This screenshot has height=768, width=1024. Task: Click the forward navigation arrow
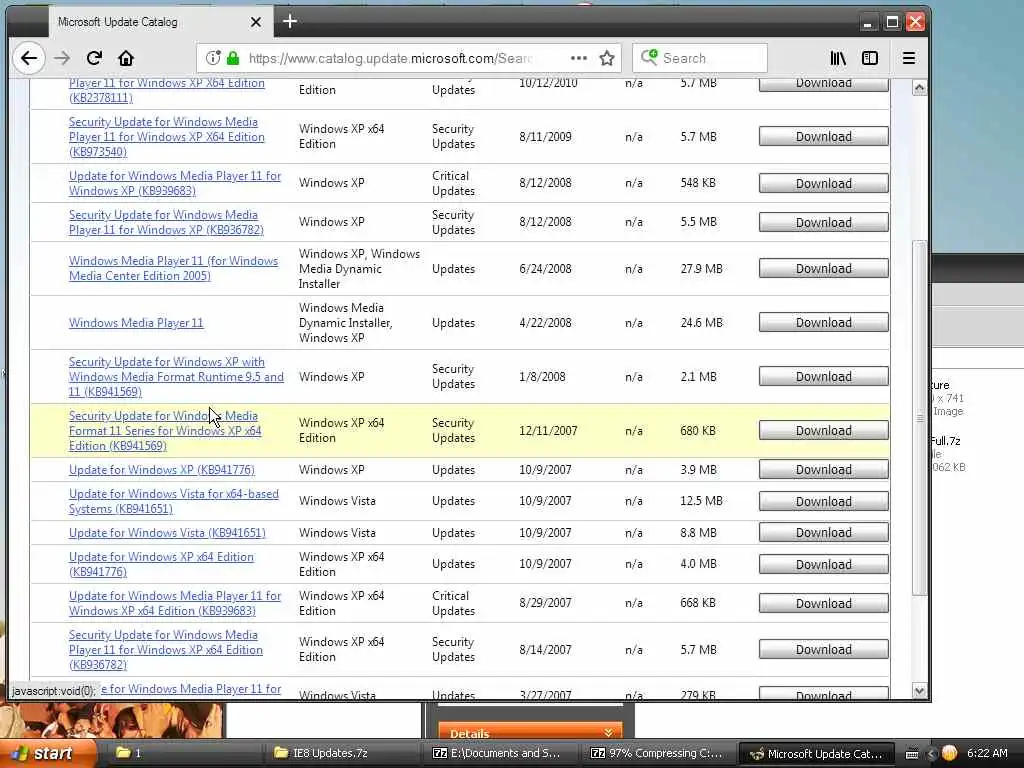(62, 58)
